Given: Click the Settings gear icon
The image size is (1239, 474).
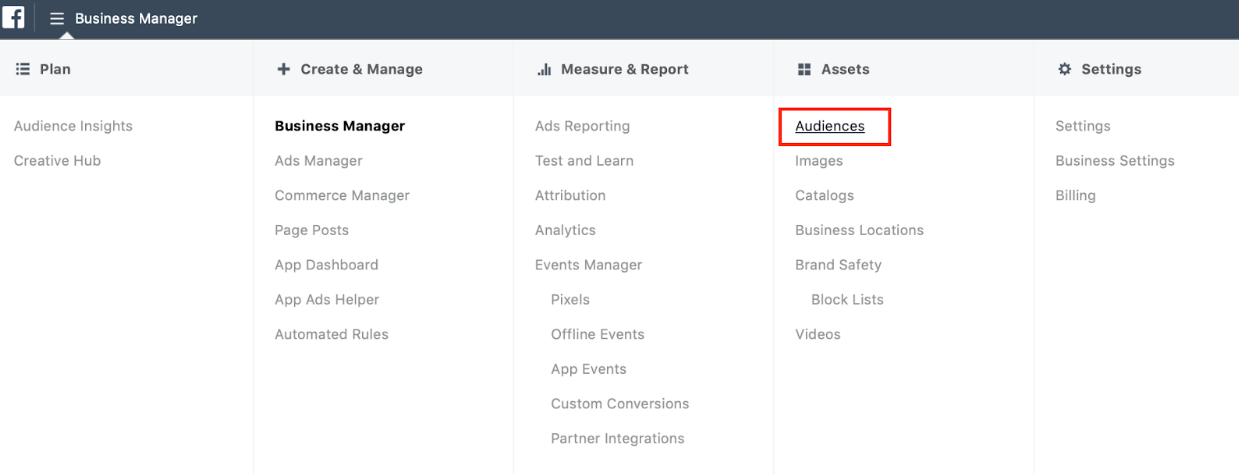Looking at the screenshot, I should (1064, 69).
